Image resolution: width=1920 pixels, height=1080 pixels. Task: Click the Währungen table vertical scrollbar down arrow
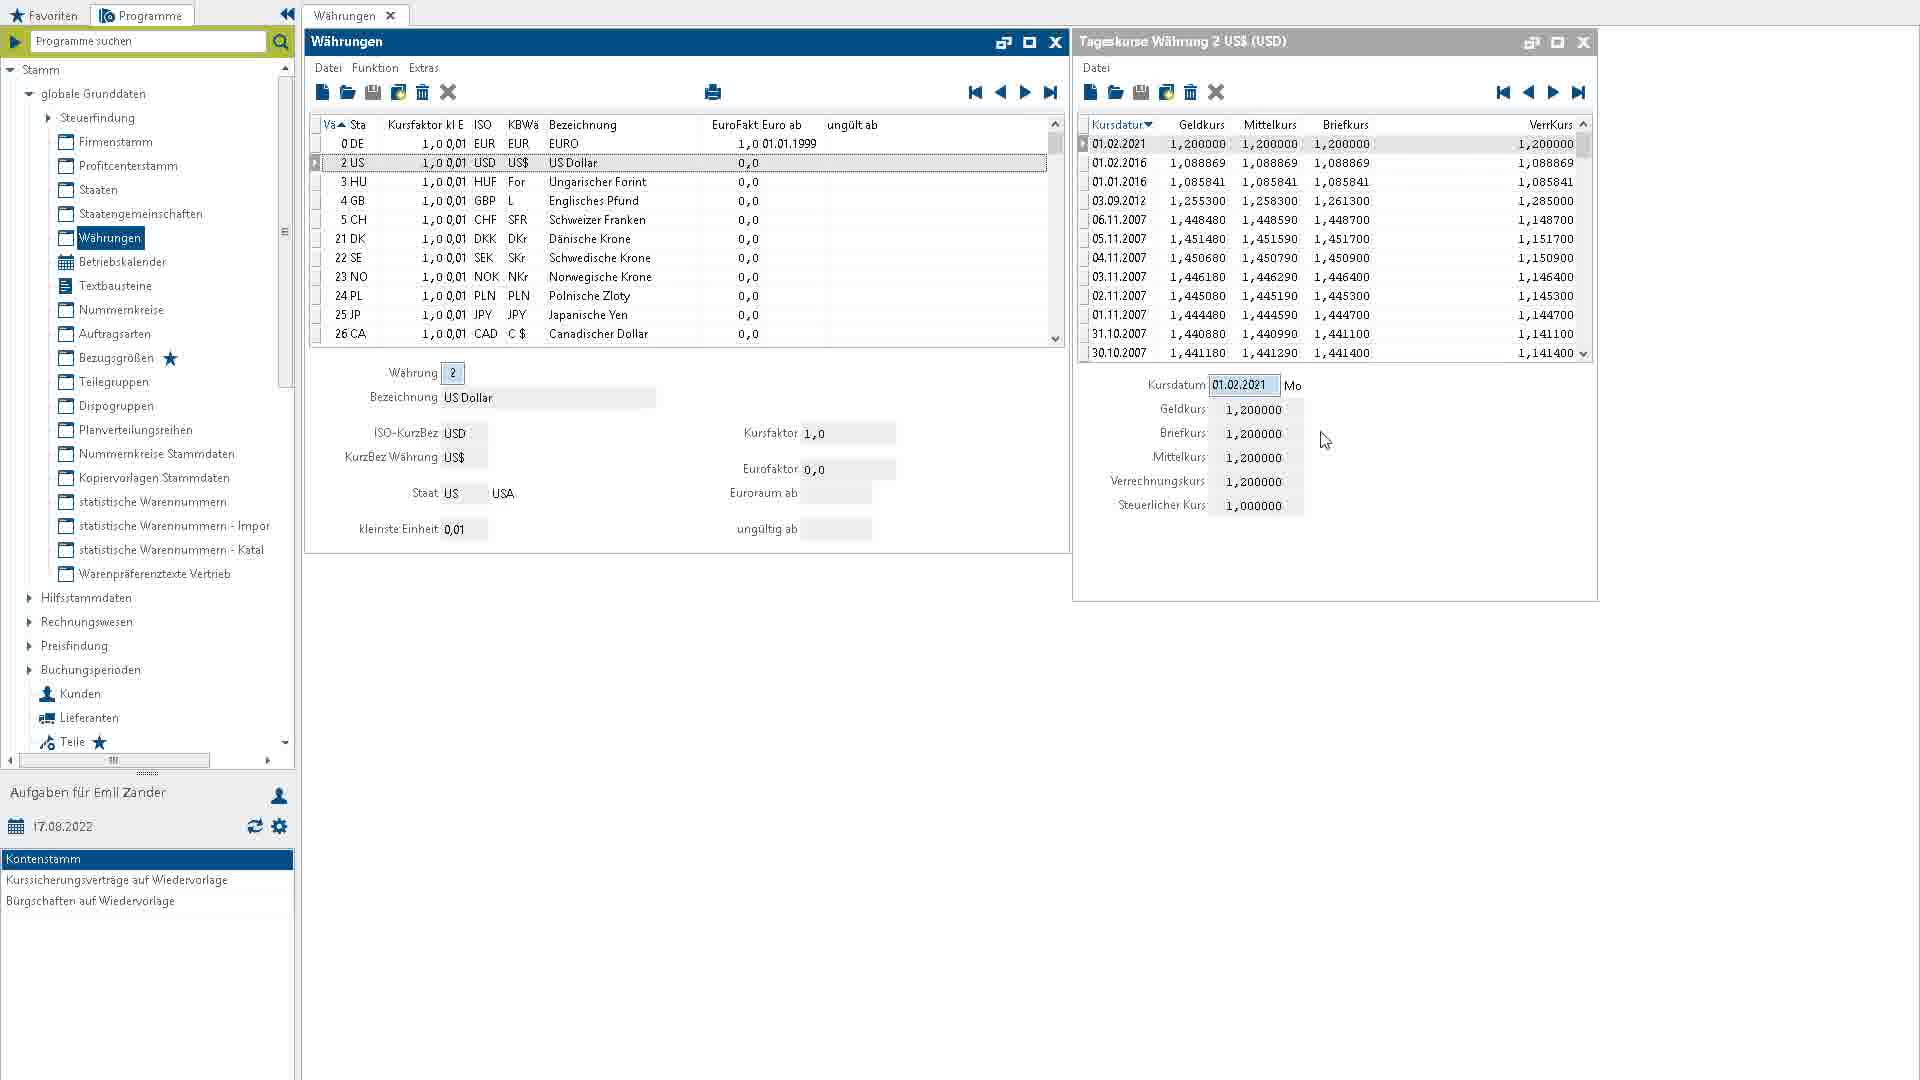tap(1055, 339)
